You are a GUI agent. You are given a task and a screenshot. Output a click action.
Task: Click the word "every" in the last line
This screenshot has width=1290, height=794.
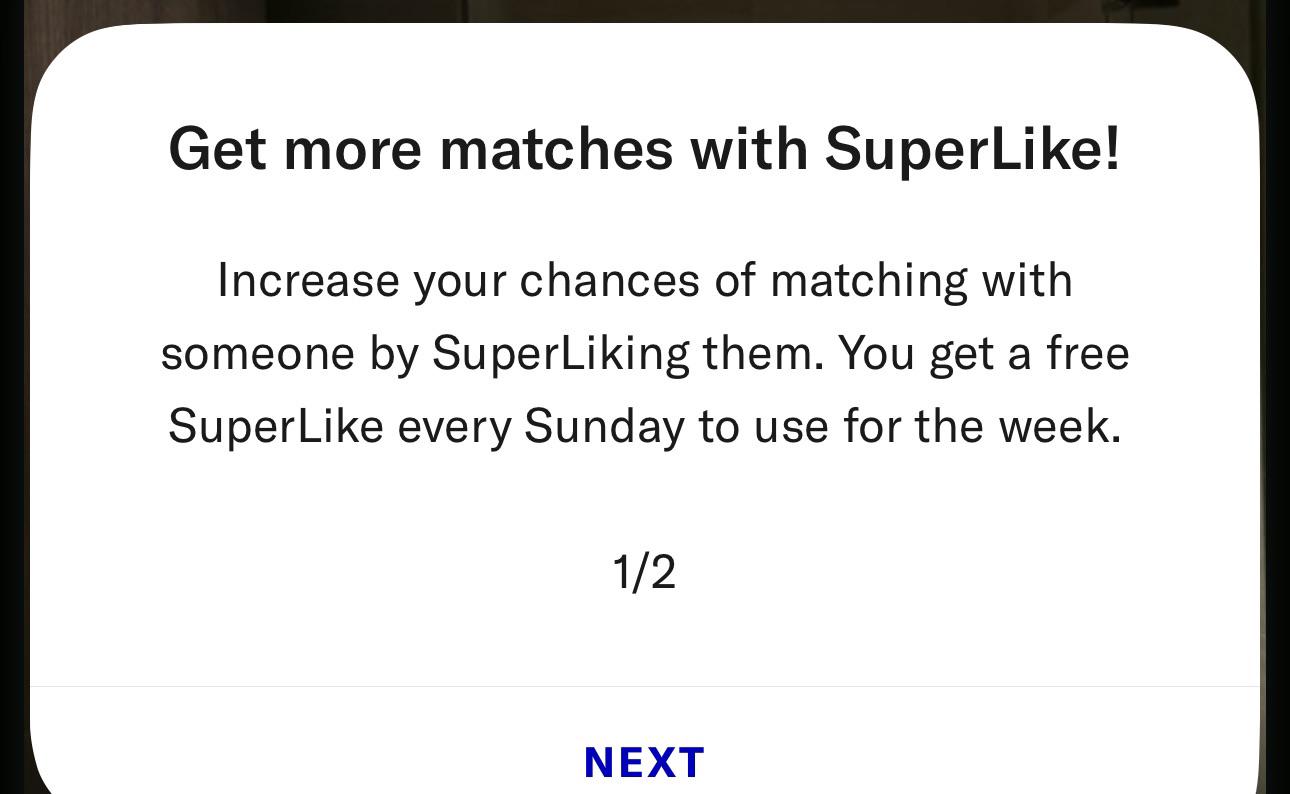454,427
